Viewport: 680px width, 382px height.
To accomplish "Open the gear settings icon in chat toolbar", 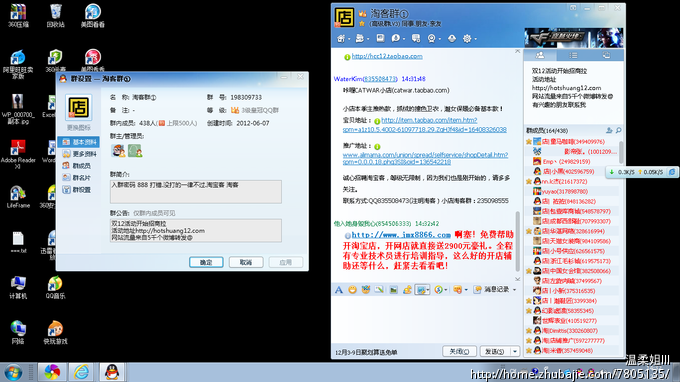I will pos(467,39).
